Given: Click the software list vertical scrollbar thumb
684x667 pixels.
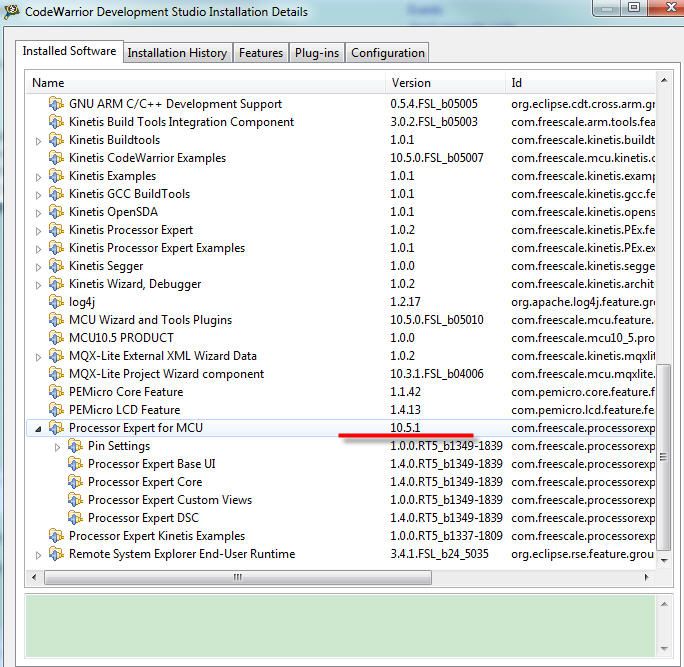Looking at the screenshot, I should (x=663, y=457).
